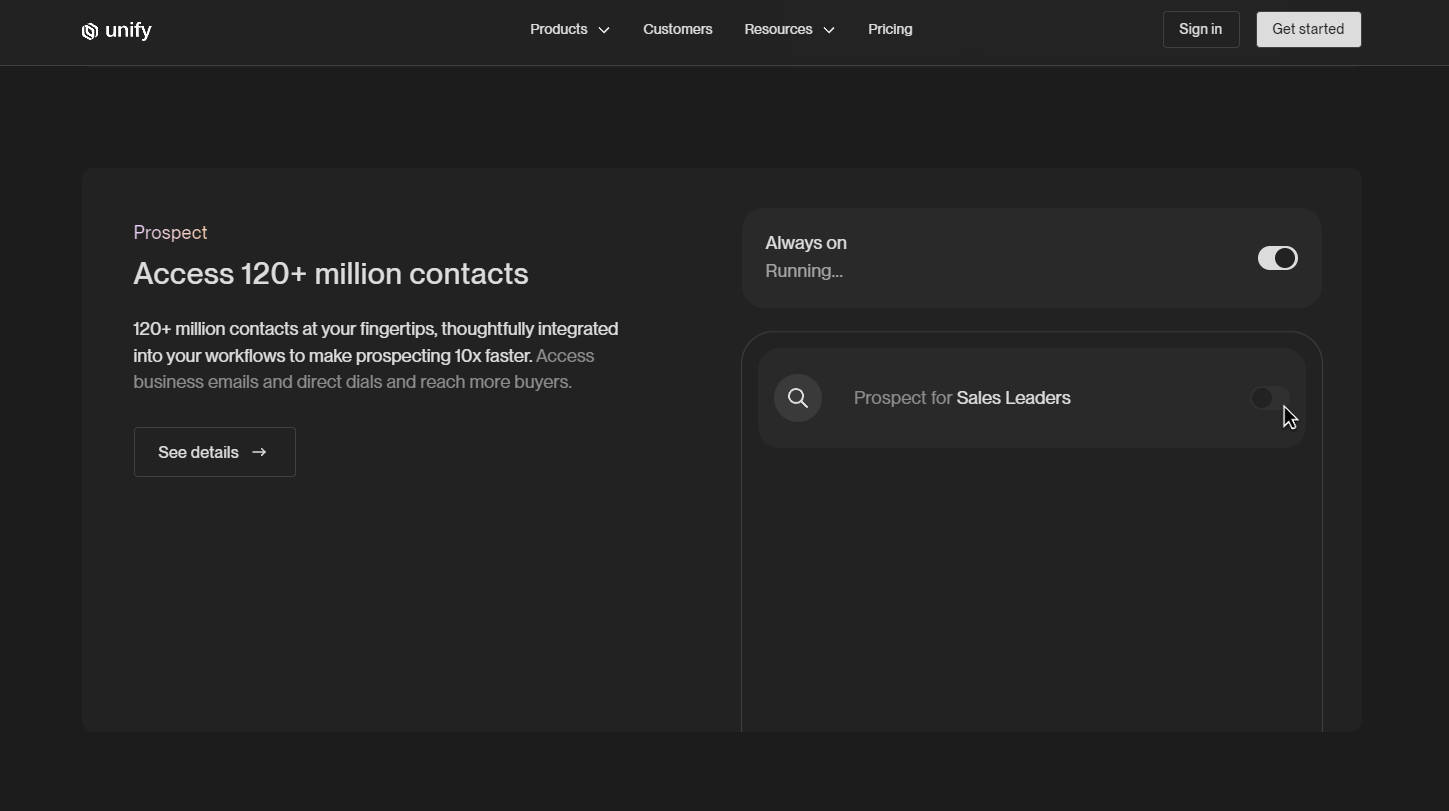Expand the chevron next to Products
This screenshot has height=811, width=1449.
(x=604, y=30)
